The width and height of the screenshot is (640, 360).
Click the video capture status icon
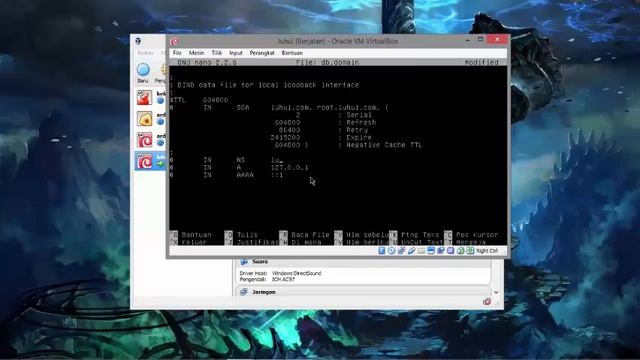(x=441, y=251)
